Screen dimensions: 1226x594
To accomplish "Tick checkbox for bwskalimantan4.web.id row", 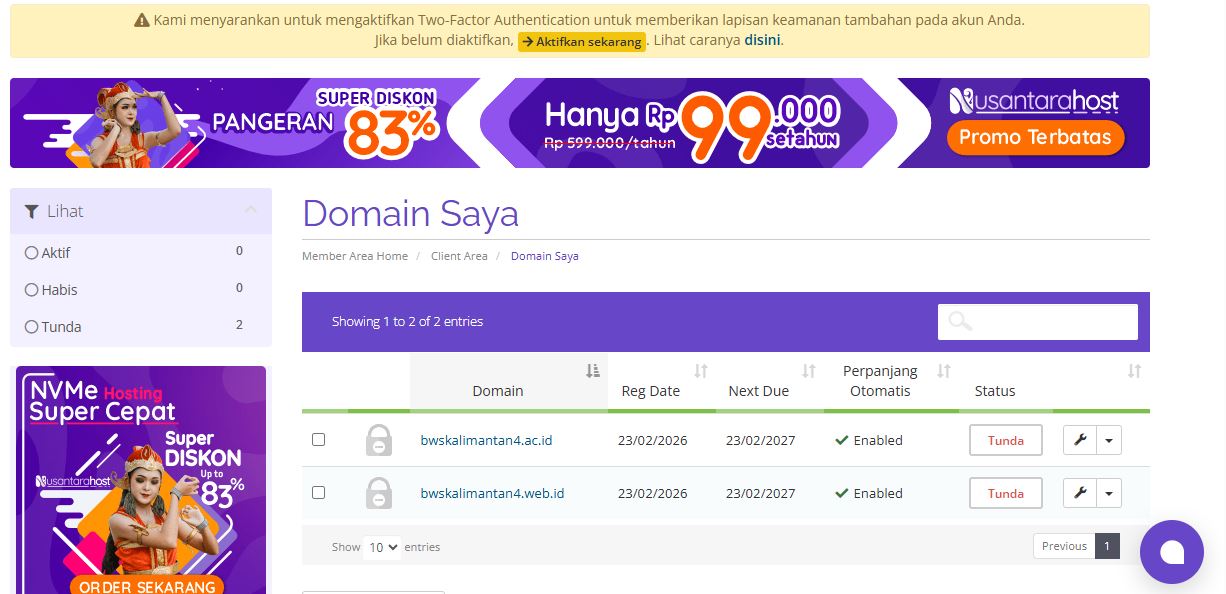I will 318,492.
